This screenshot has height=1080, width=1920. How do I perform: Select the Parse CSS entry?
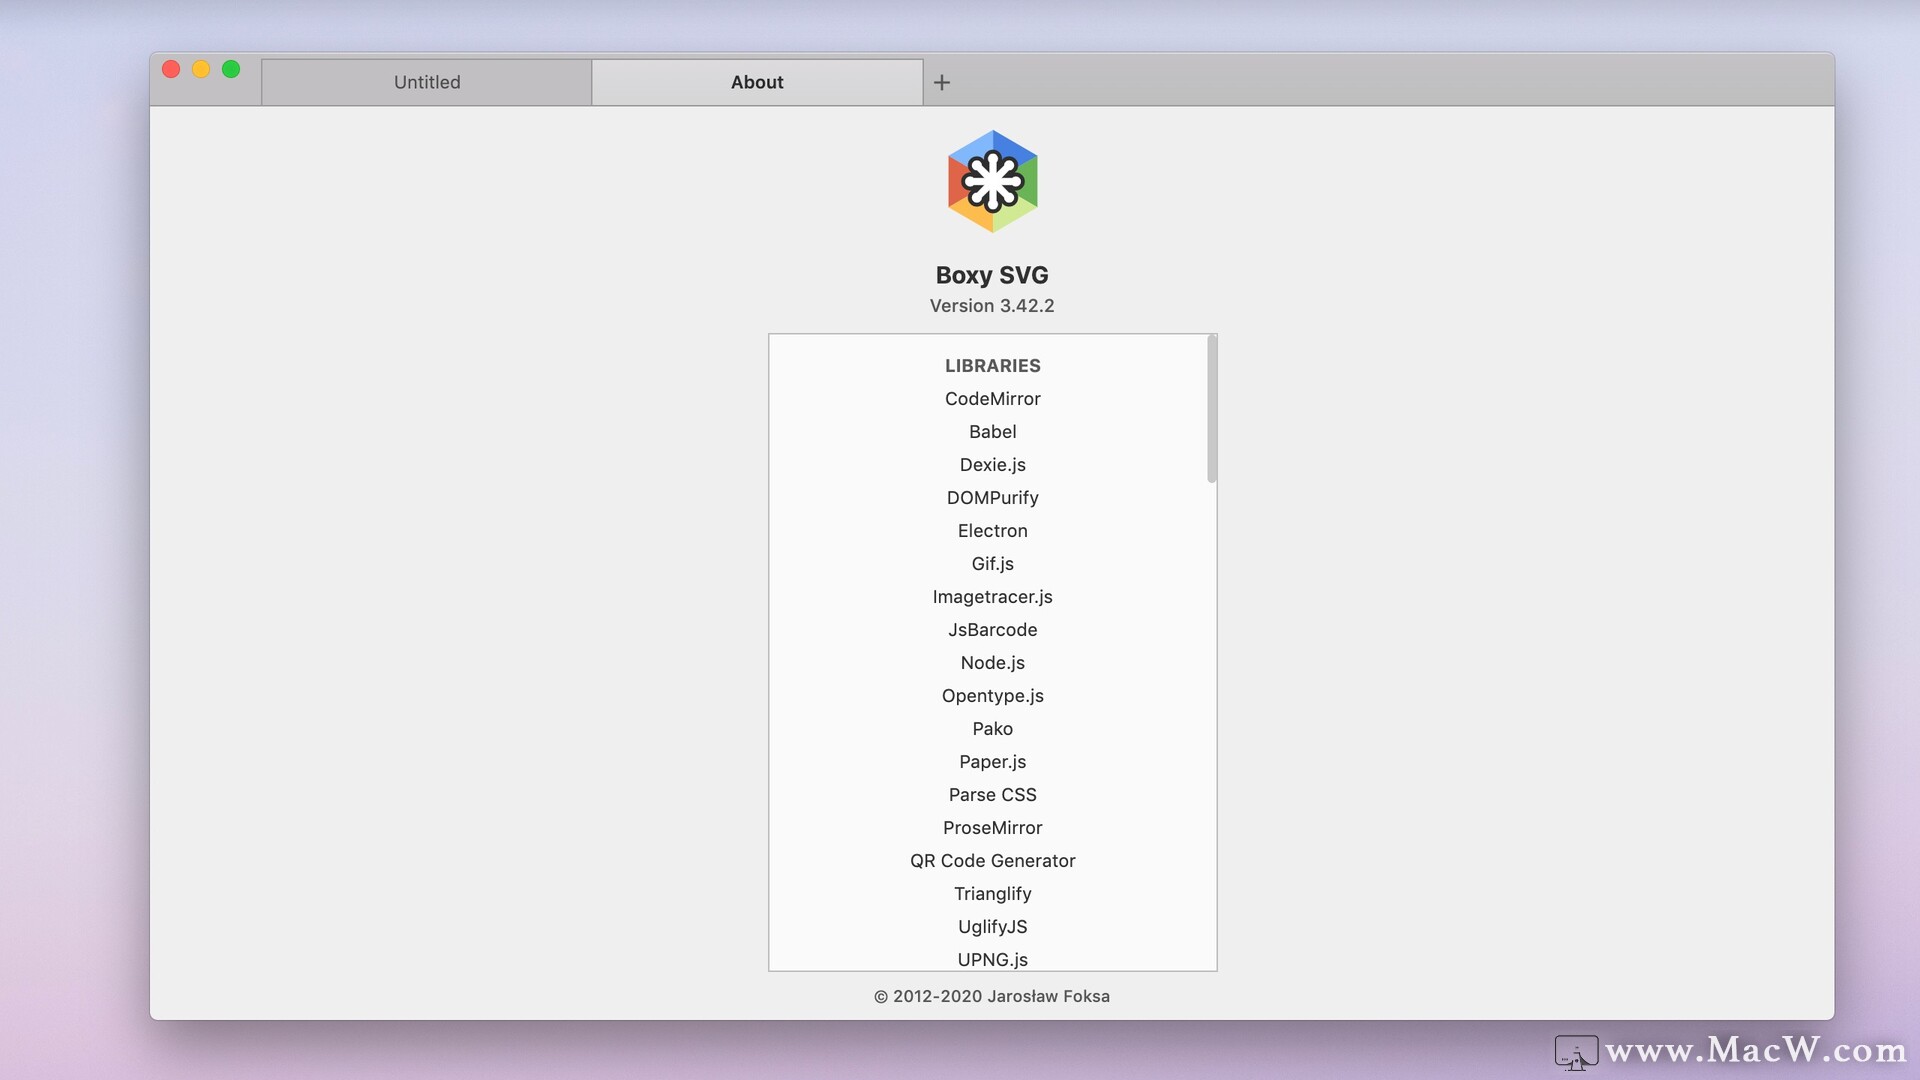[993, 795]
